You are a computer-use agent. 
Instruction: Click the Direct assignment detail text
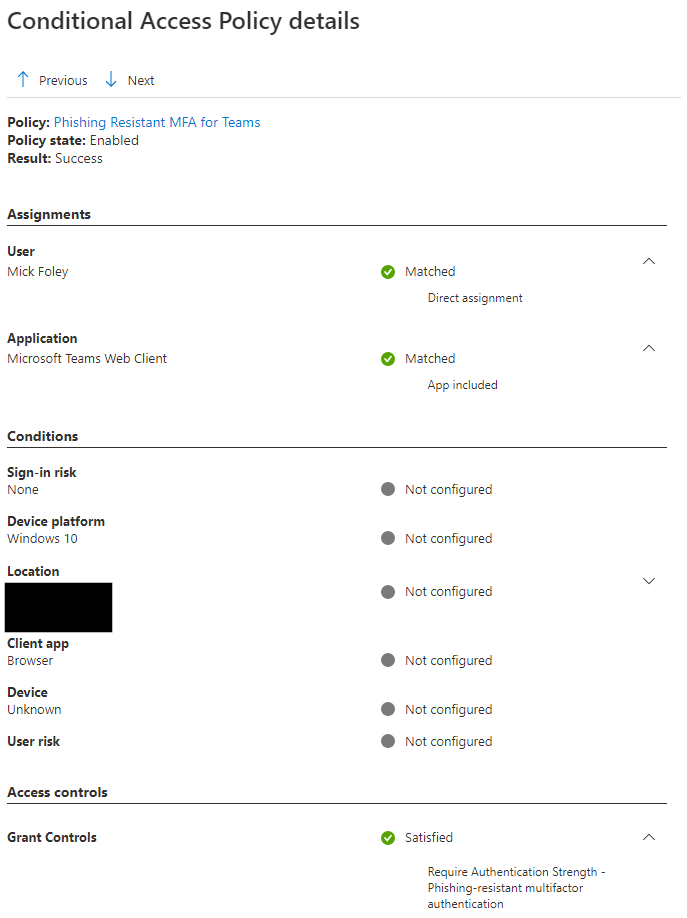point(475,298)
